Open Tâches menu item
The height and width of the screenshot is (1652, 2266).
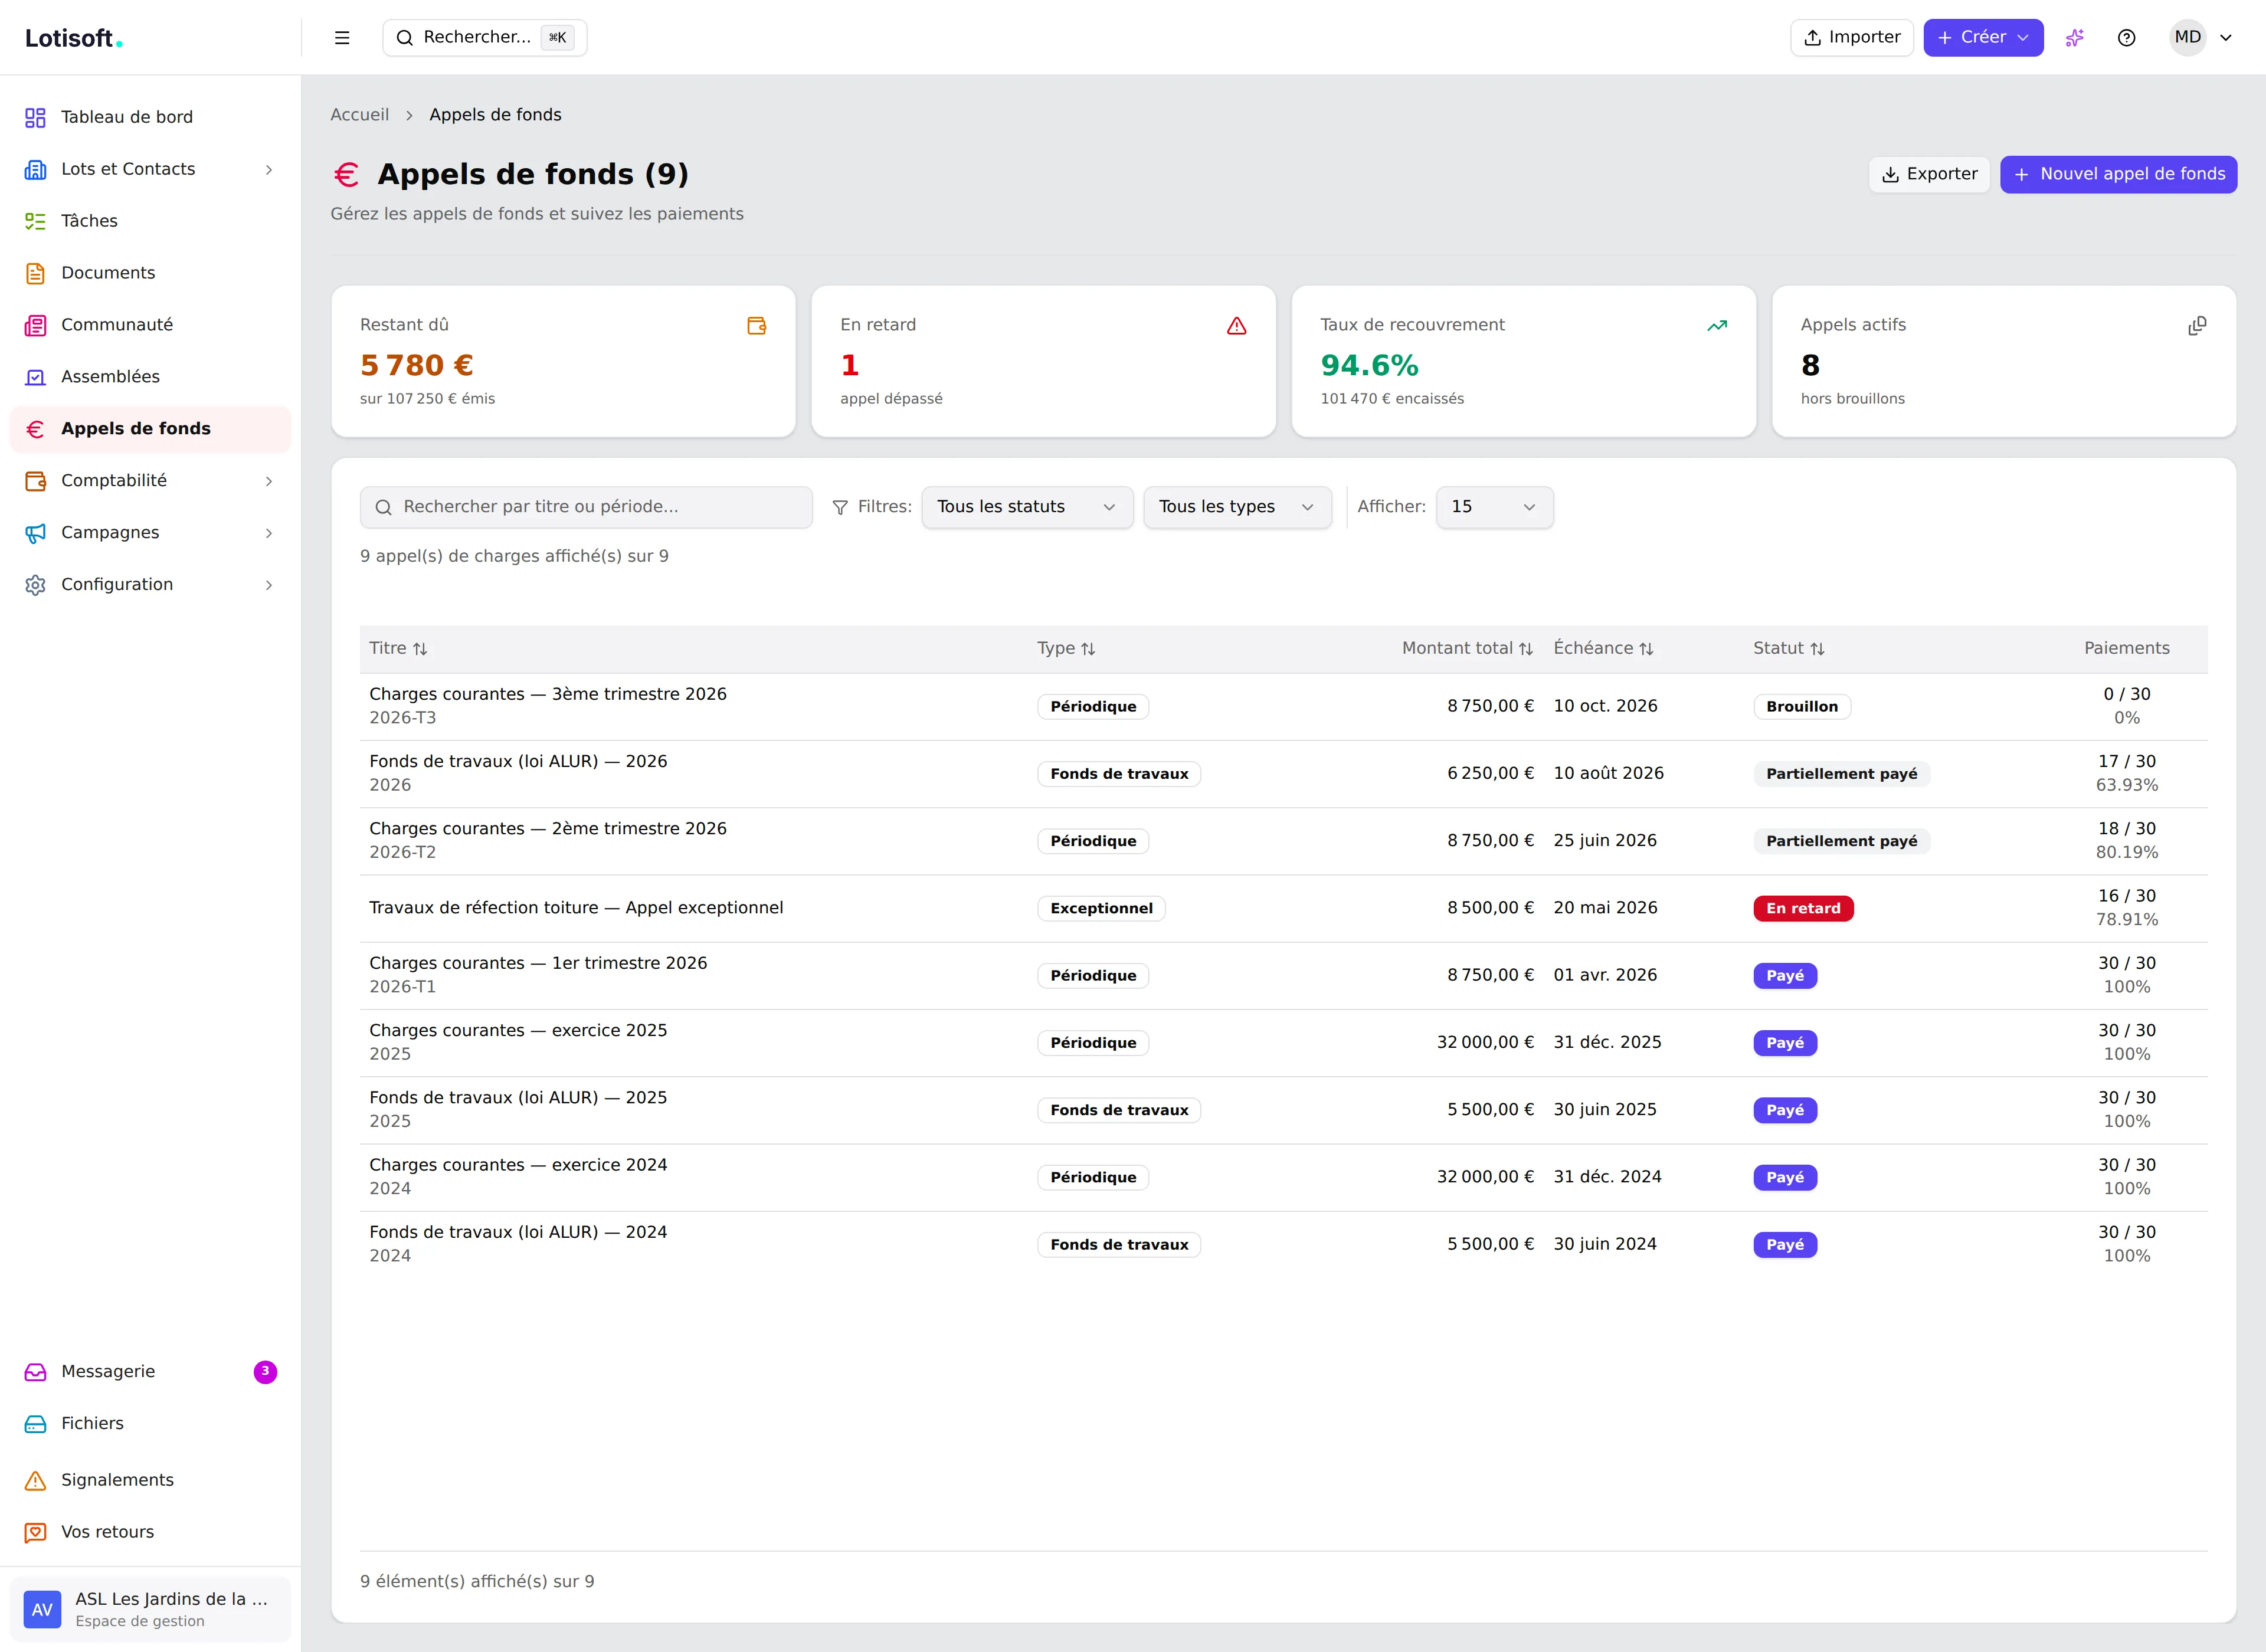point(150,222)
